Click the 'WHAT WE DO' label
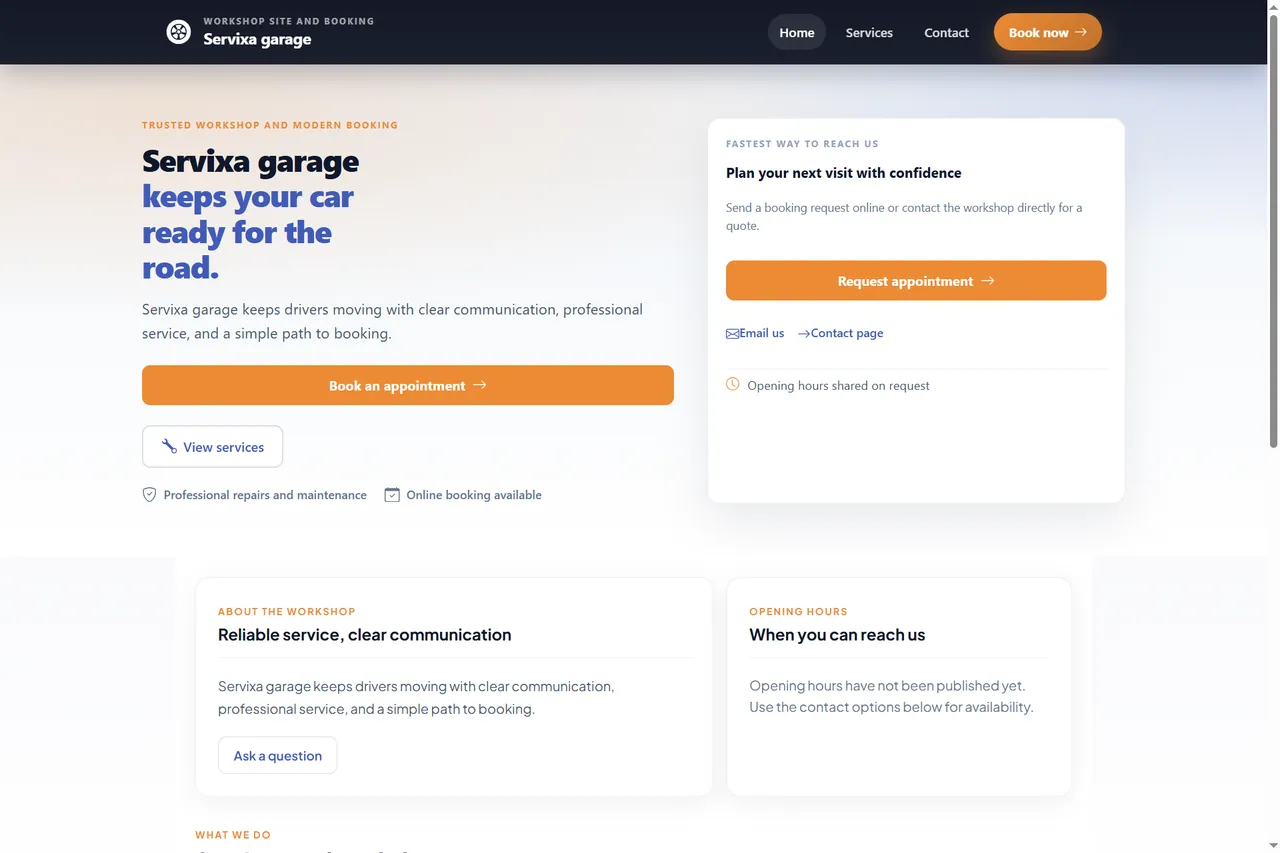 click(233, 835)
